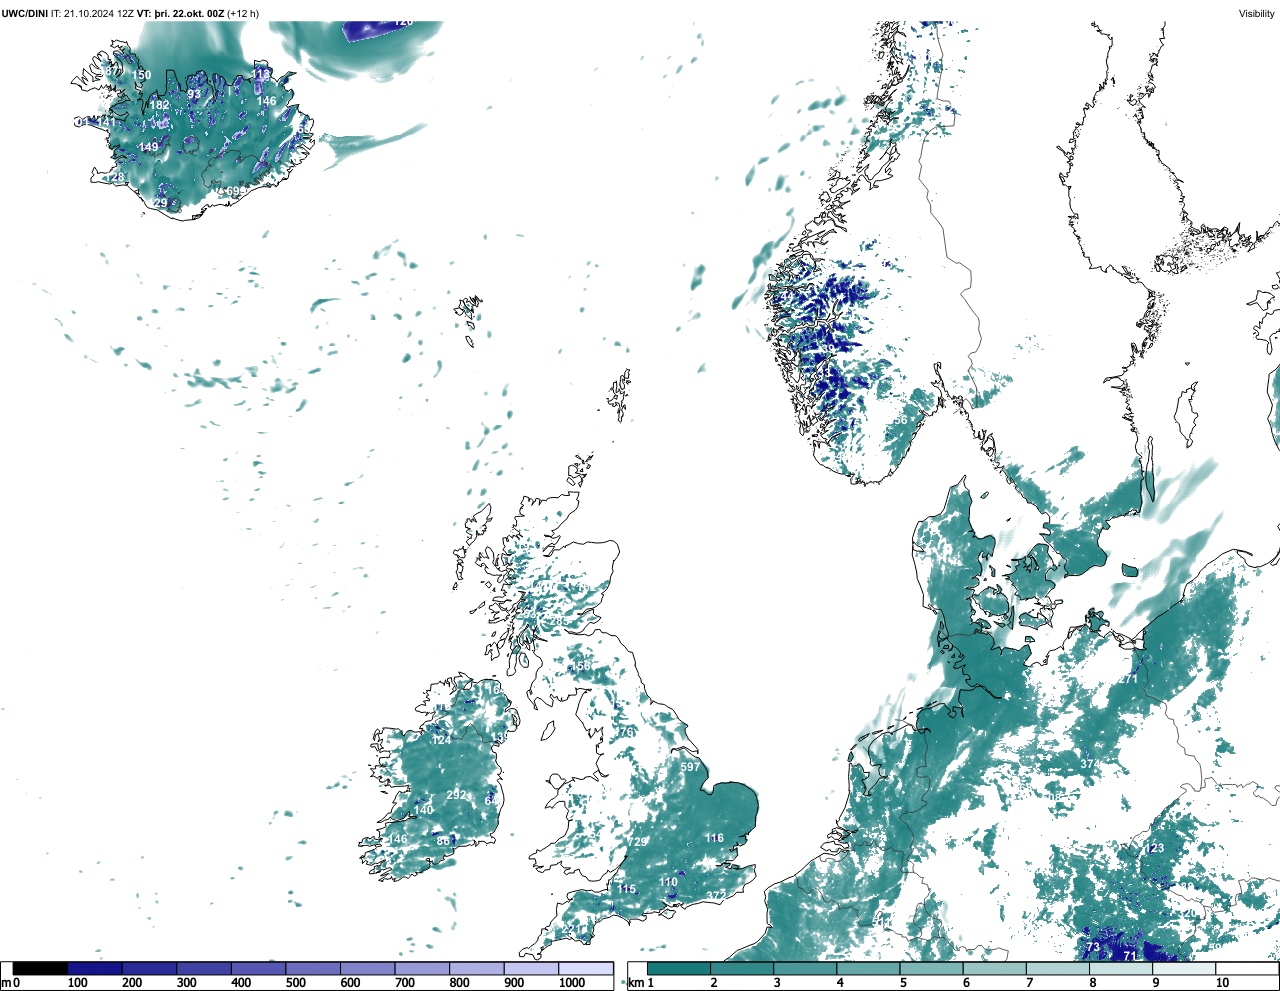Select the 1–2 km dark teal swatch

pos(679,968)
